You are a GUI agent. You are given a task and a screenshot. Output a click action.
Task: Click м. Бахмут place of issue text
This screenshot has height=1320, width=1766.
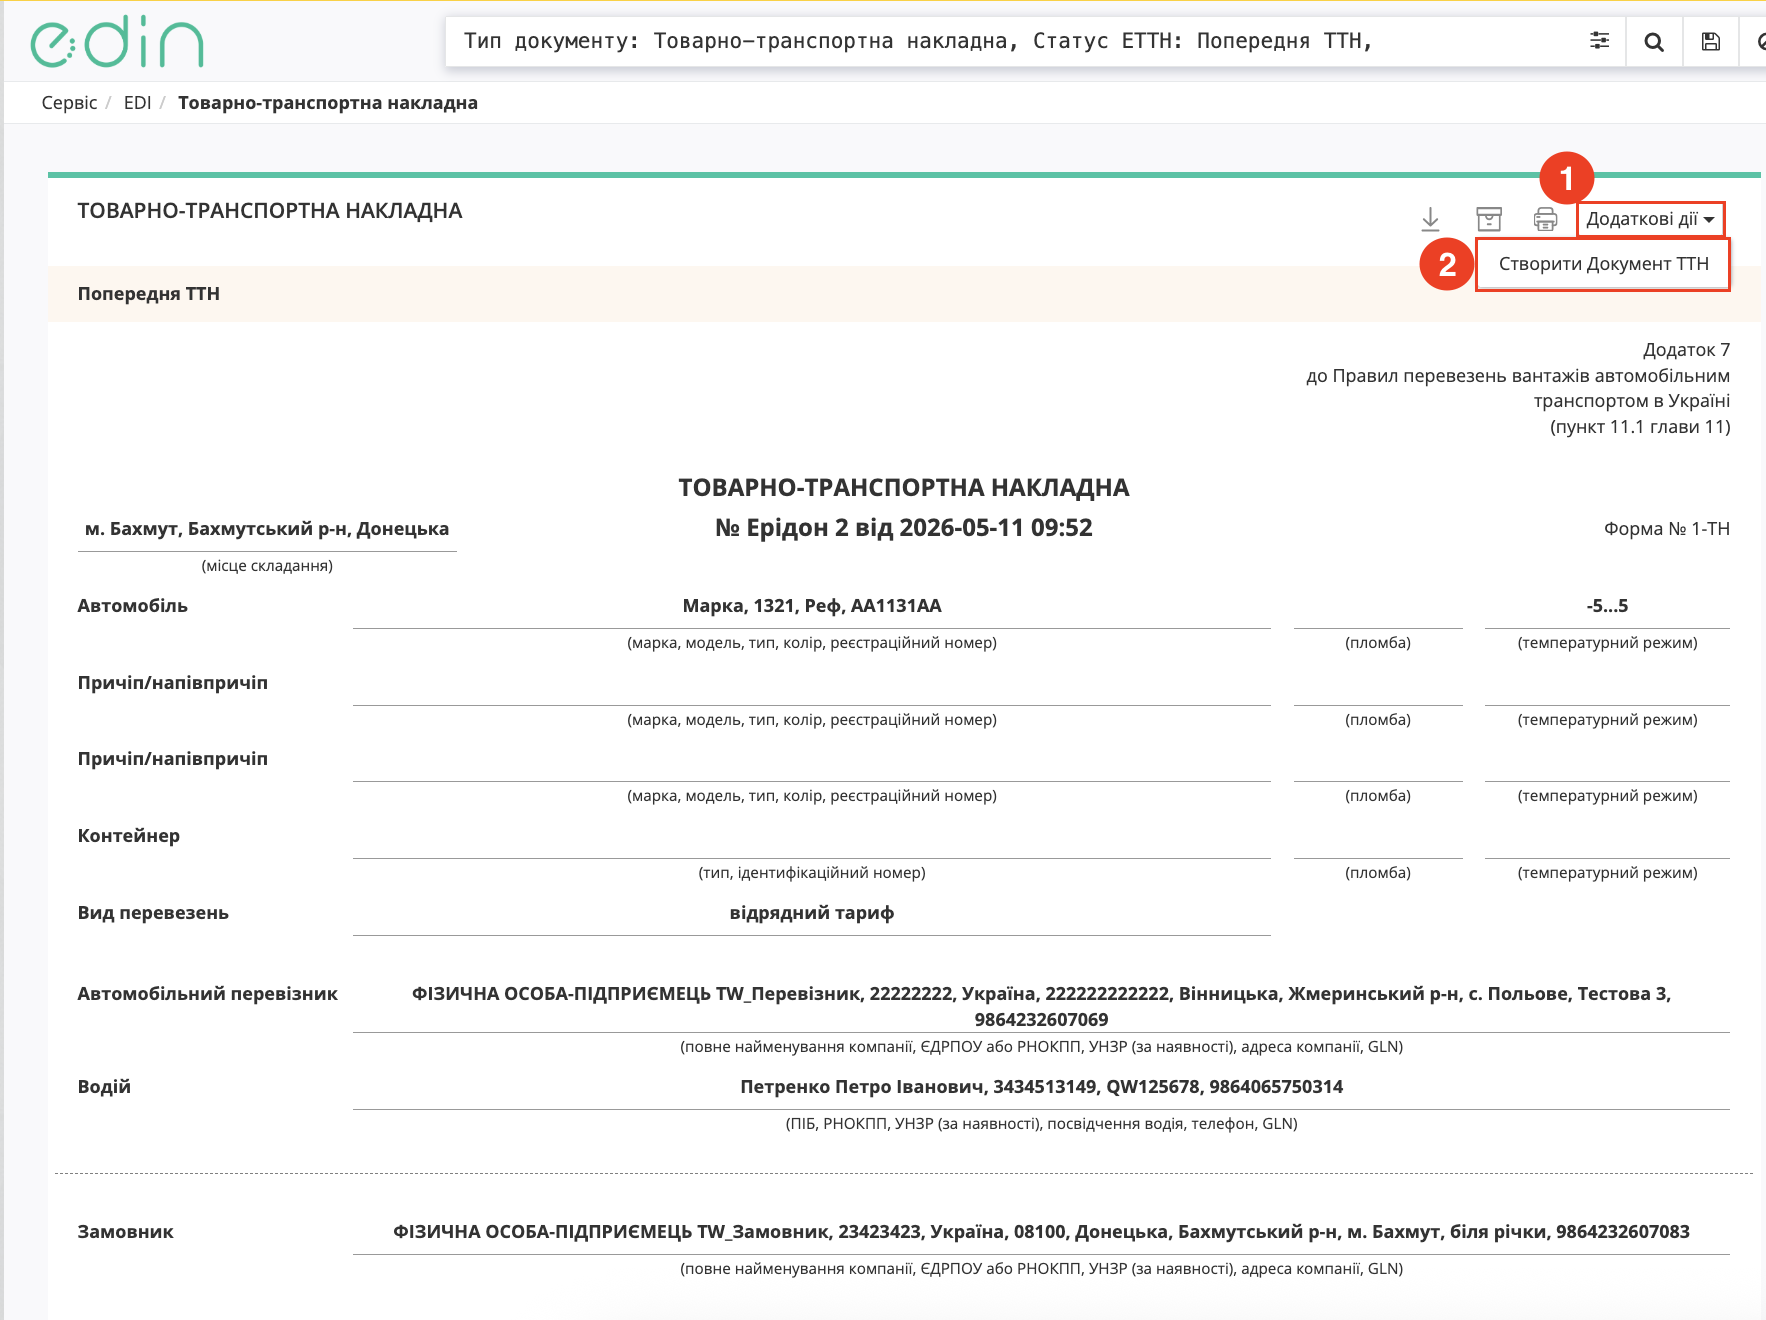point(267,529)
